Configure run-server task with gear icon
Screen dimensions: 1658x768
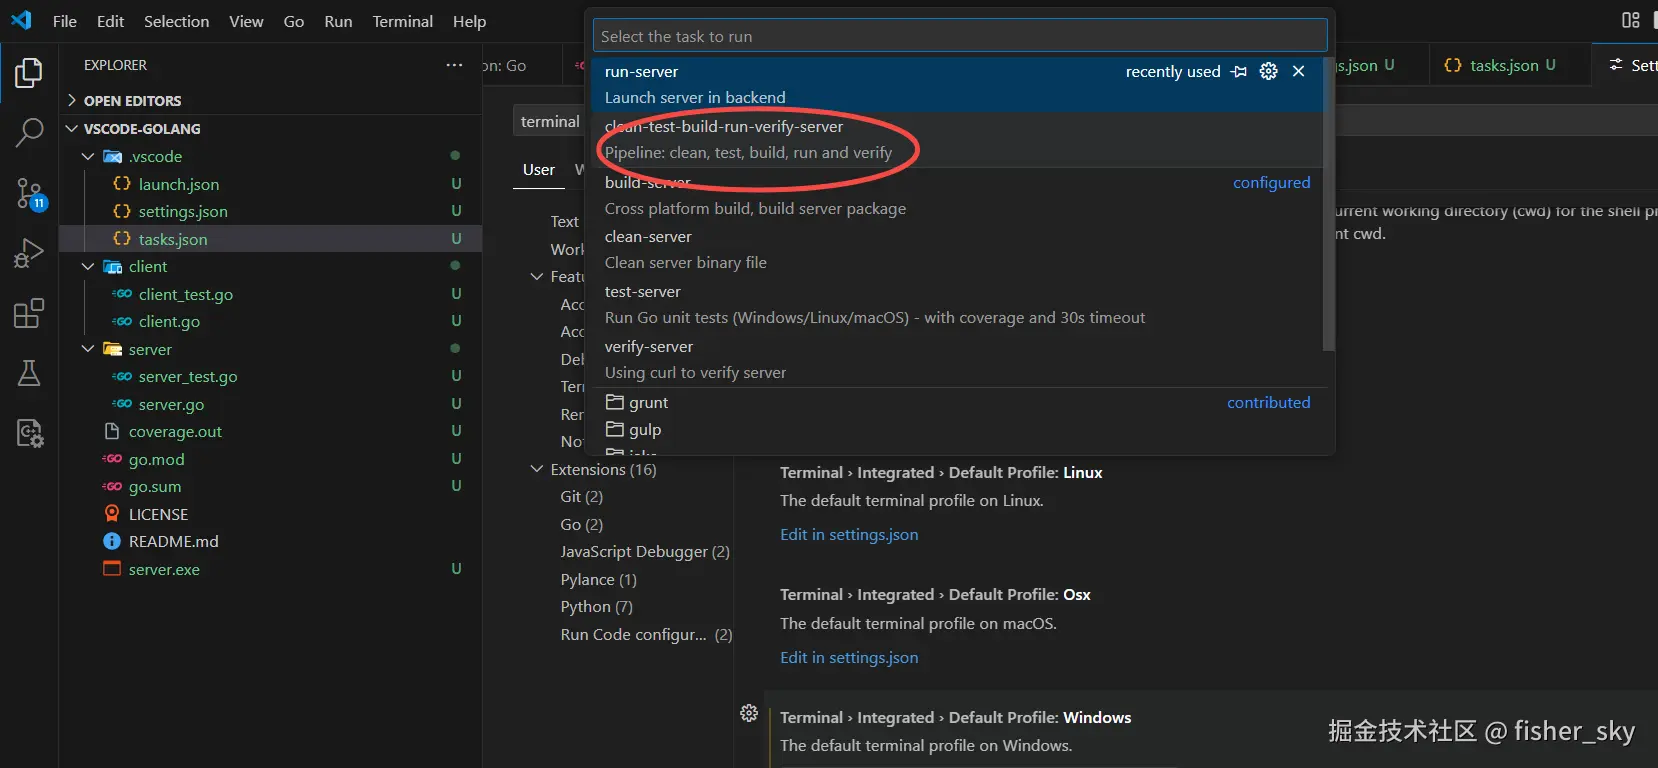coord(1269,71)
